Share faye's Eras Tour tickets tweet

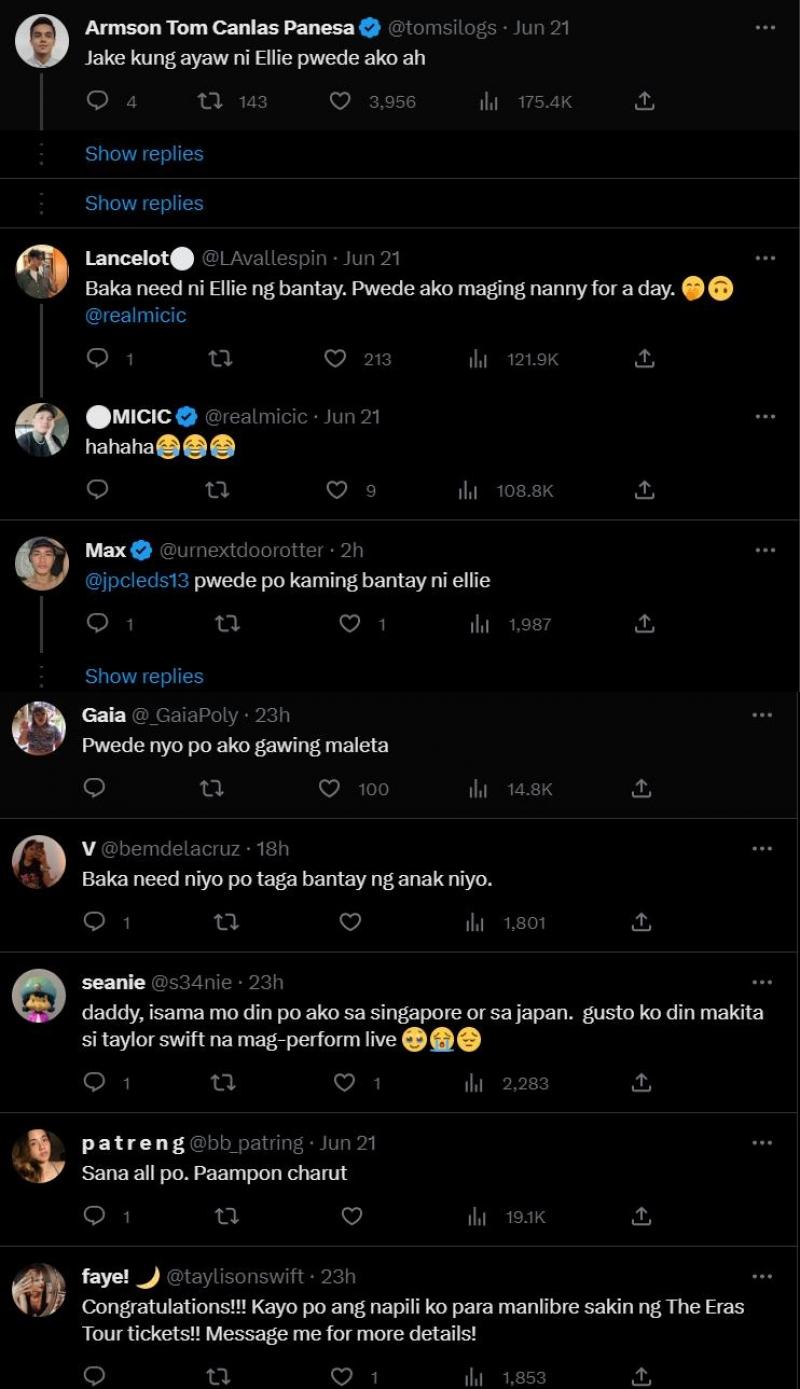tap(642, 1377)
